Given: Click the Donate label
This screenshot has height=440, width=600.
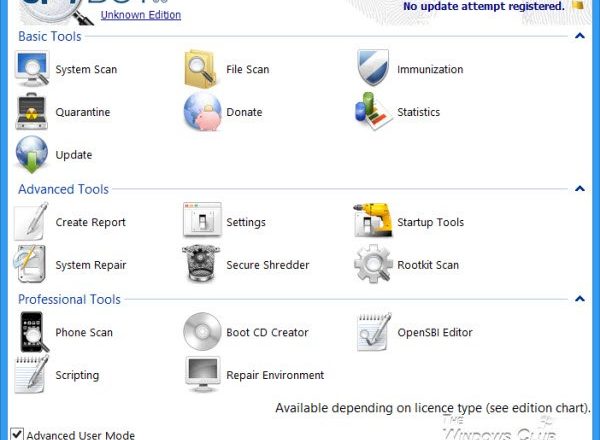Looking at the screenshot, I should [x=244, y=112].
